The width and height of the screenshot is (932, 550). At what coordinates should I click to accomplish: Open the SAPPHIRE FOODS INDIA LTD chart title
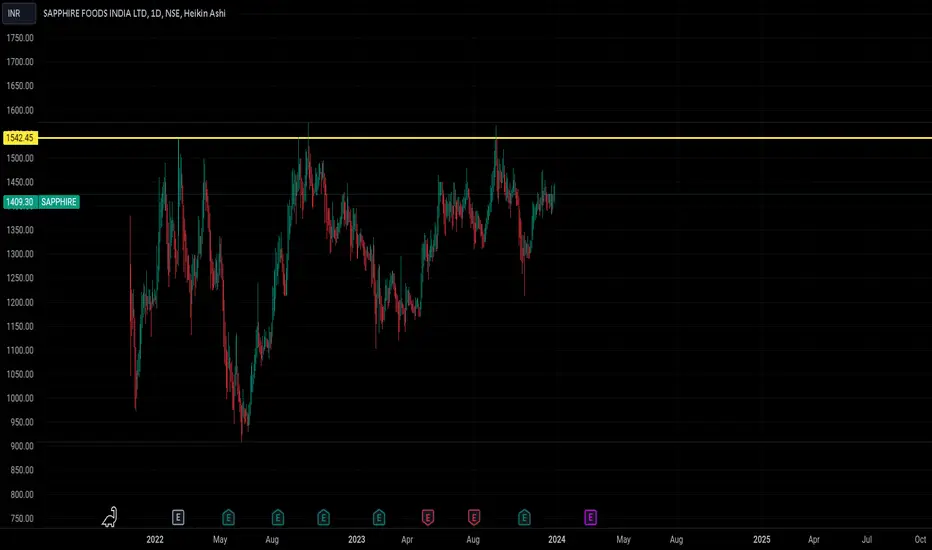click(x=134, y=13)
